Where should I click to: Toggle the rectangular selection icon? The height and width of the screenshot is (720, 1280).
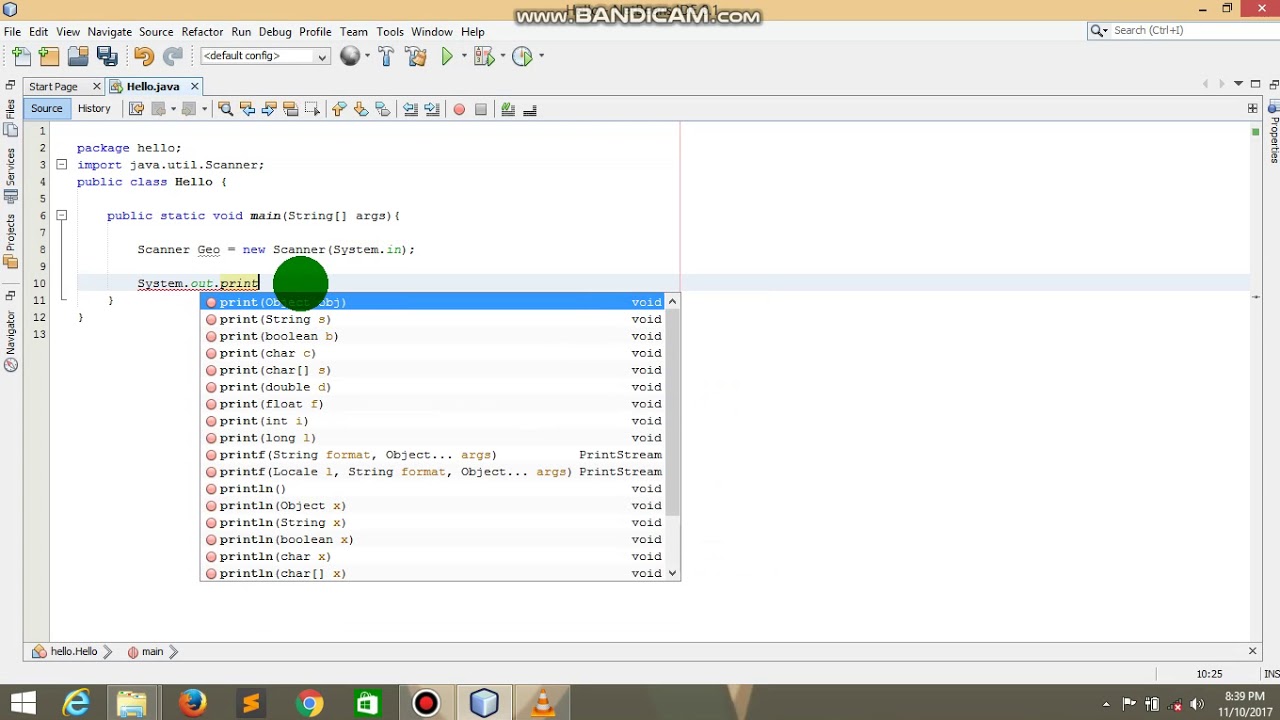(x=312, y=109)
